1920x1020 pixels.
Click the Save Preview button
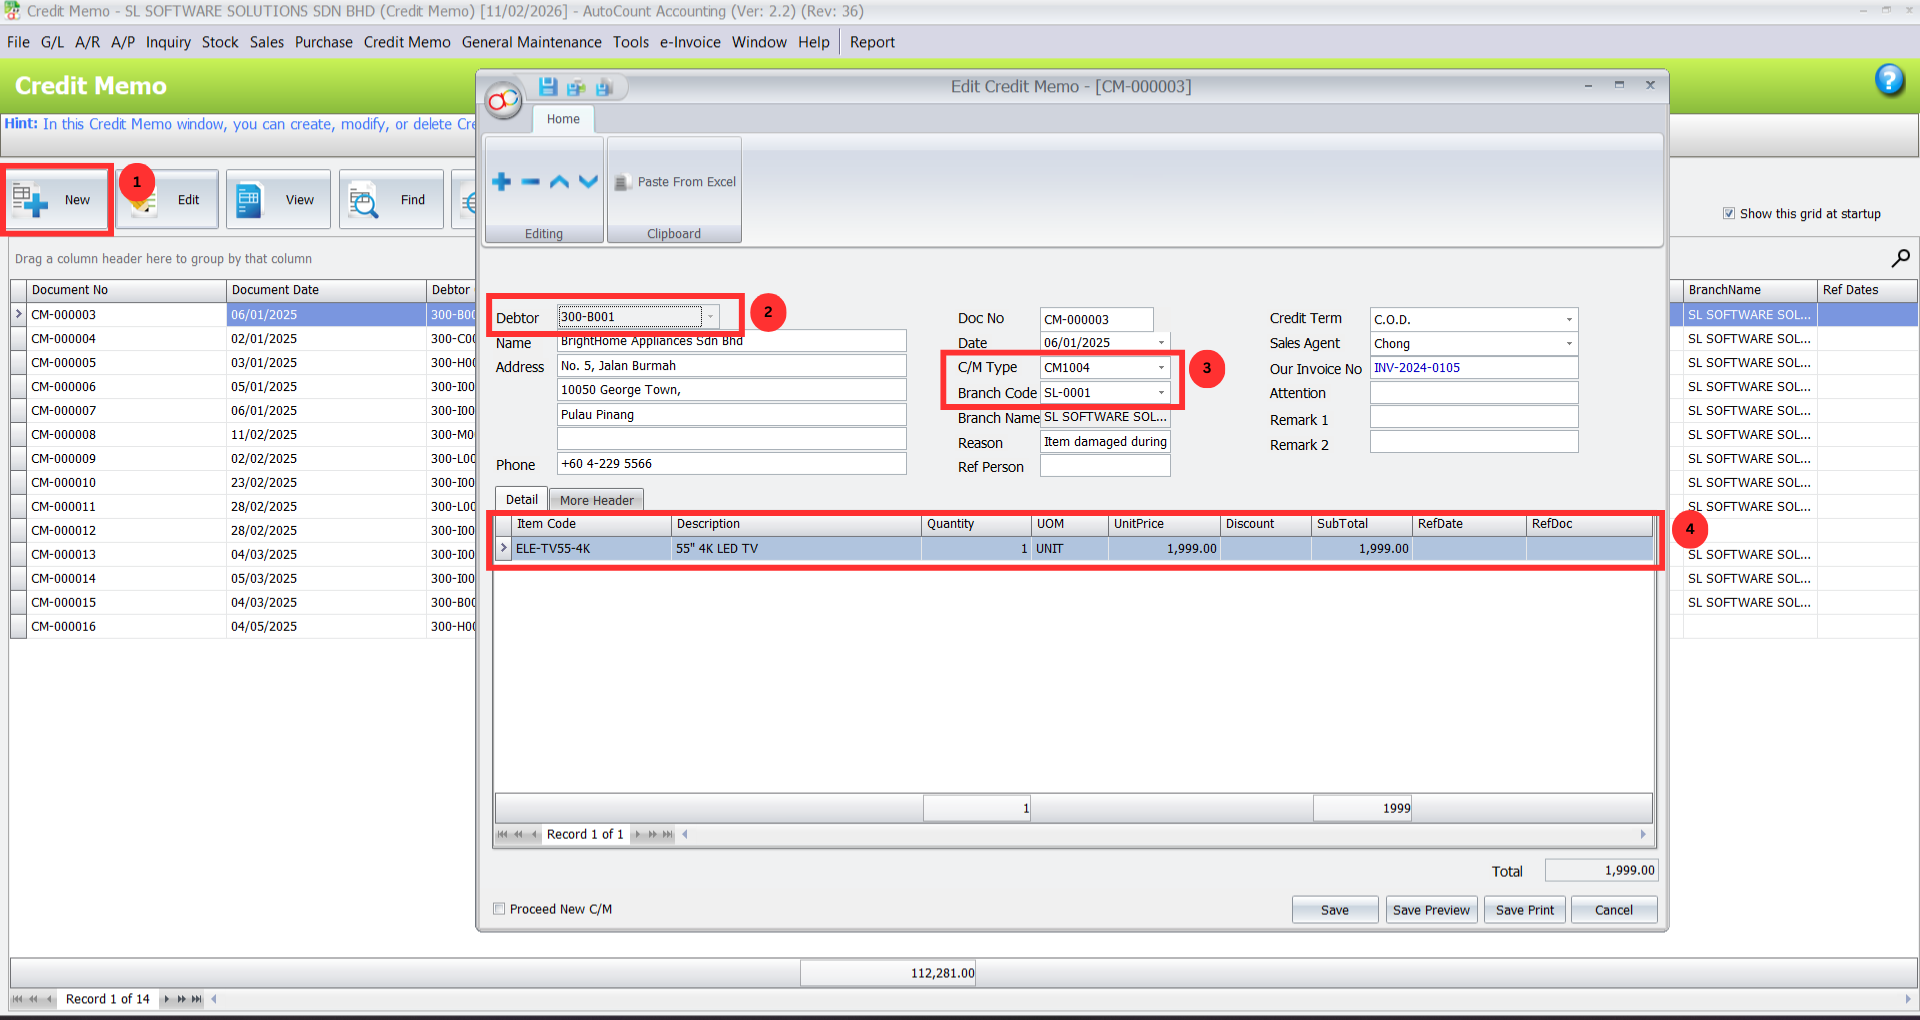1431,909
